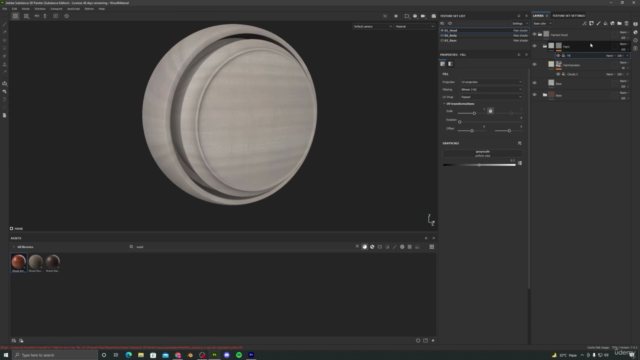This screenshot has height=360, width=640.
Task: Open the Mode menu
Action: tap(26, 9)
